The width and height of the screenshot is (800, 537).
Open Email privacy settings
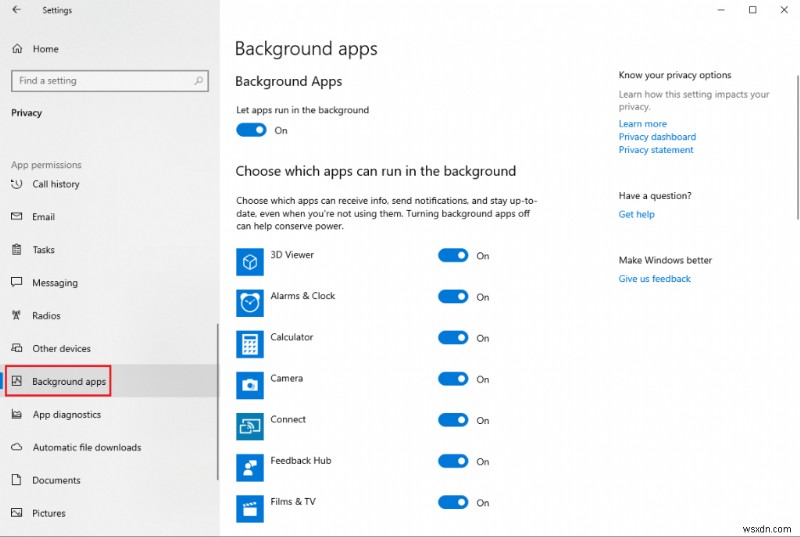click(109, 217)
